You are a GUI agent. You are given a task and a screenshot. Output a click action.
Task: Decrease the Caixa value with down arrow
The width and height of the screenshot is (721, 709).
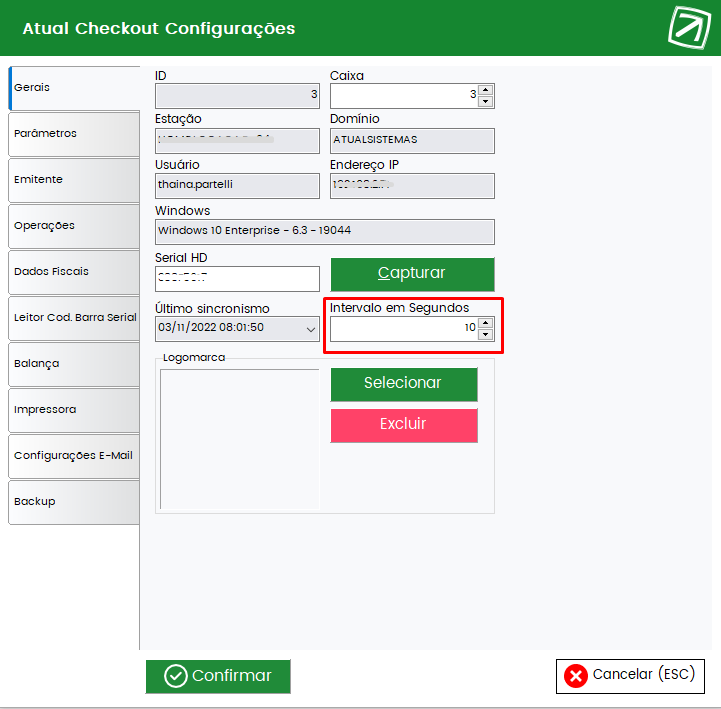486,101
